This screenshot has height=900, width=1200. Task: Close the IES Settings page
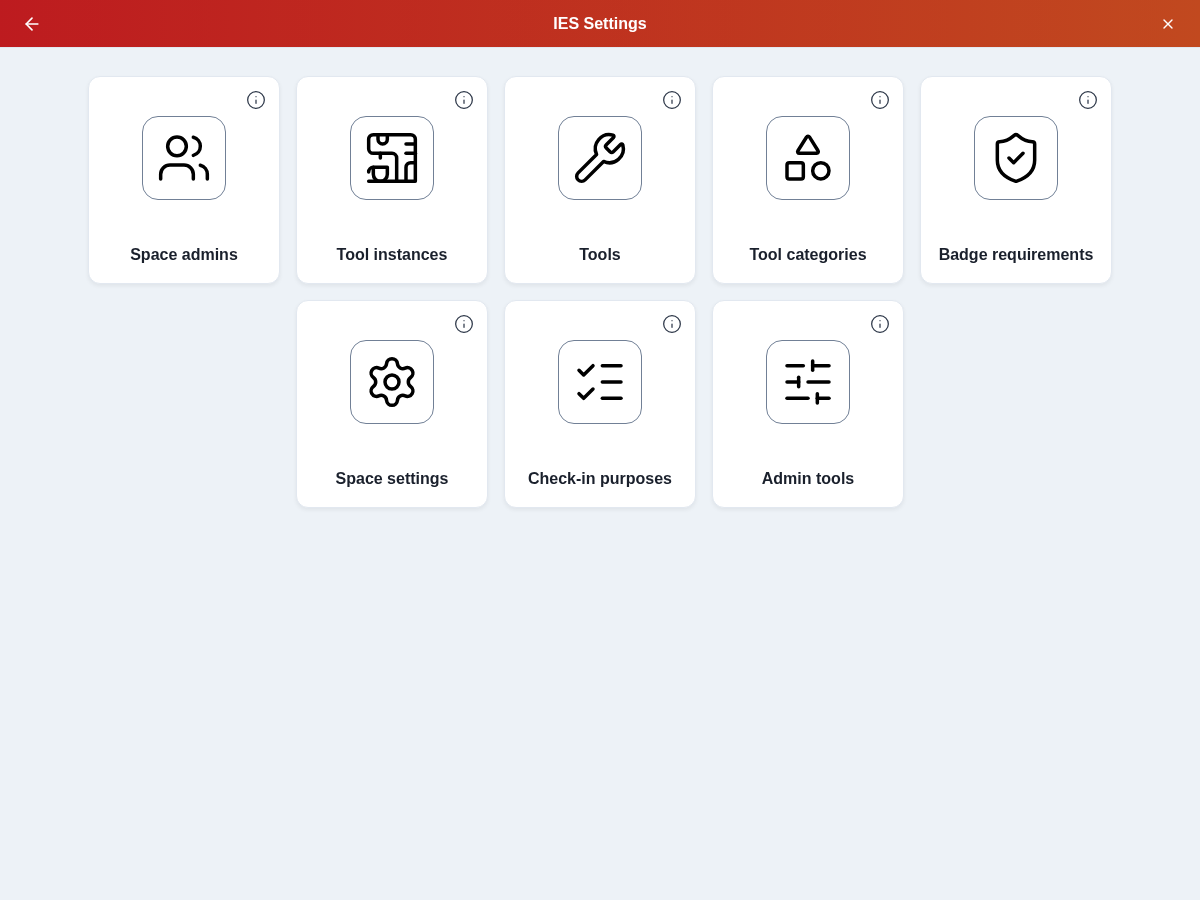pos(1168,24)
